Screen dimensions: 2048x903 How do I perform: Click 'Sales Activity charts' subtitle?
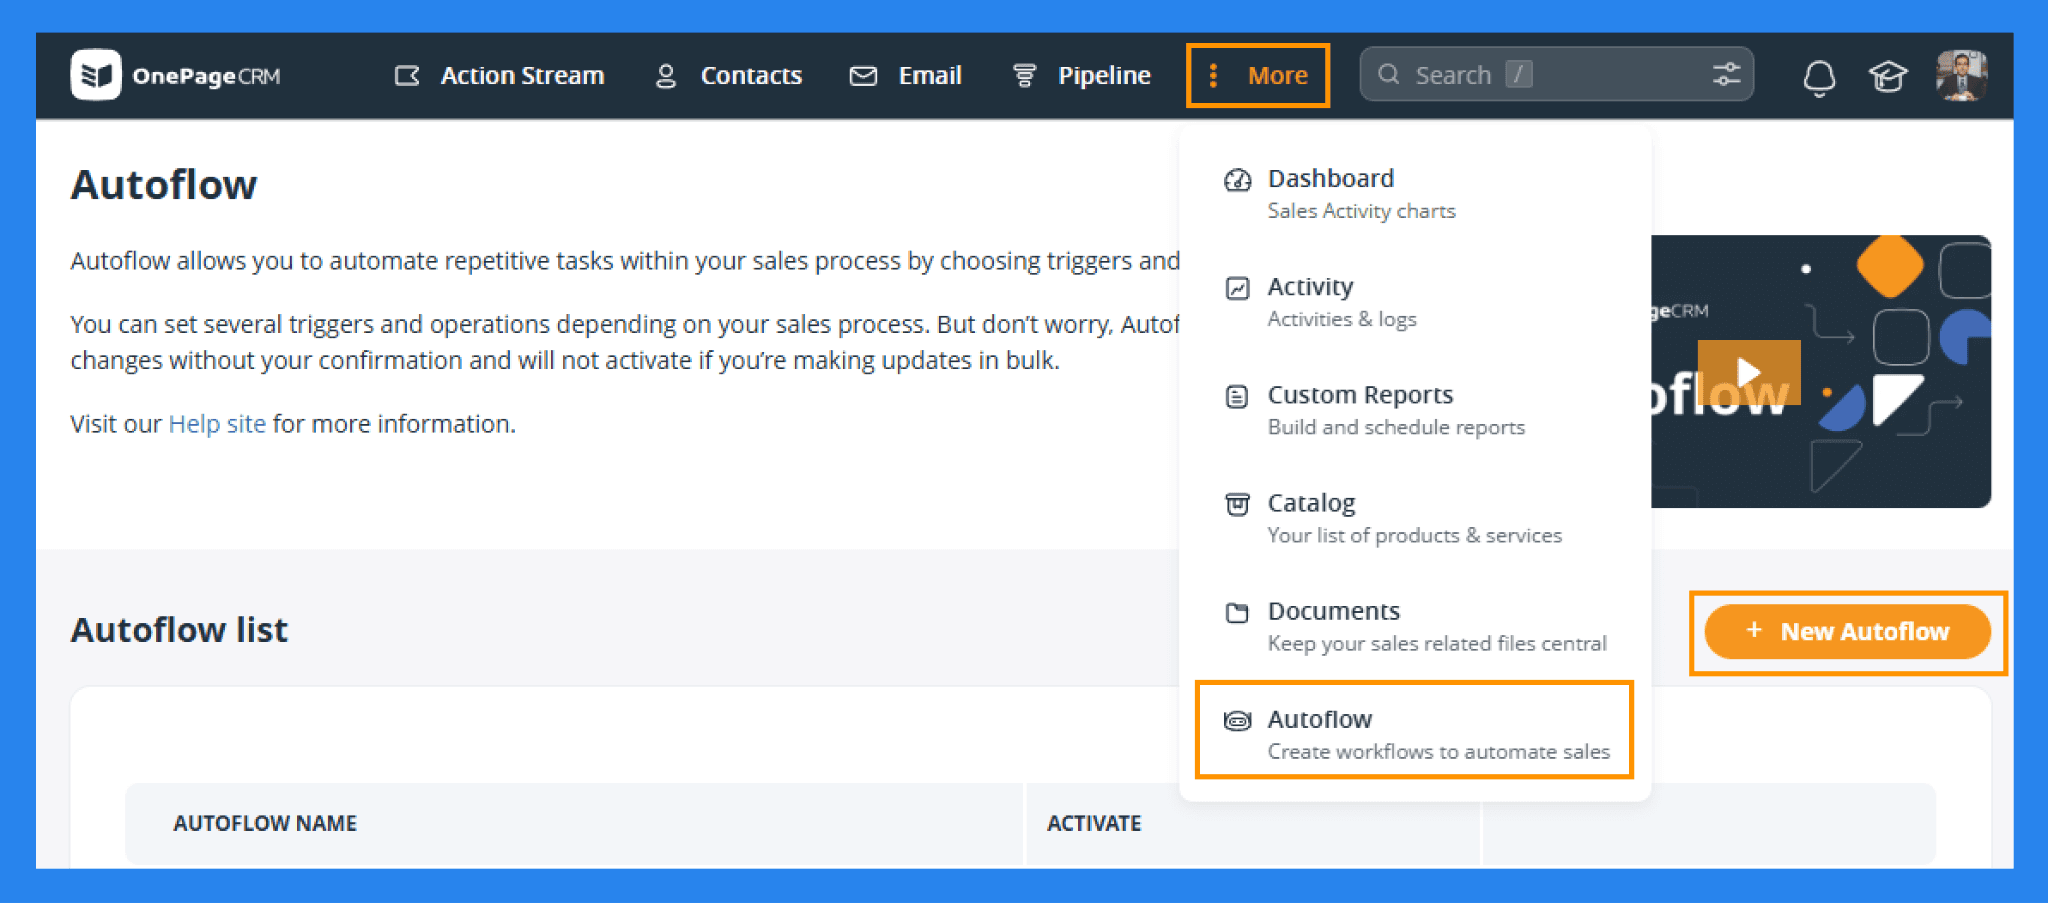[1361, 211]
